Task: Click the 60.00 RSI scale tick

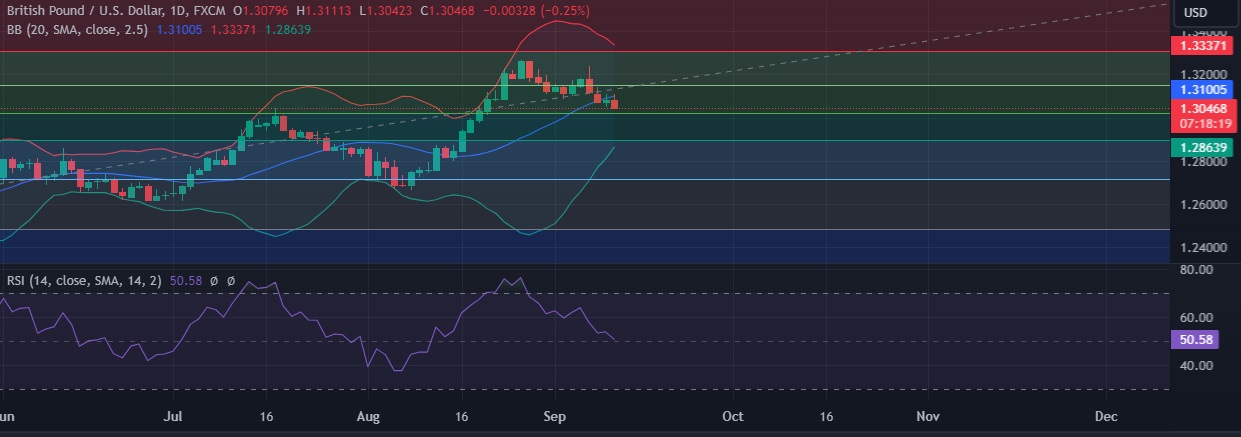Action: tap(1196, 318)
